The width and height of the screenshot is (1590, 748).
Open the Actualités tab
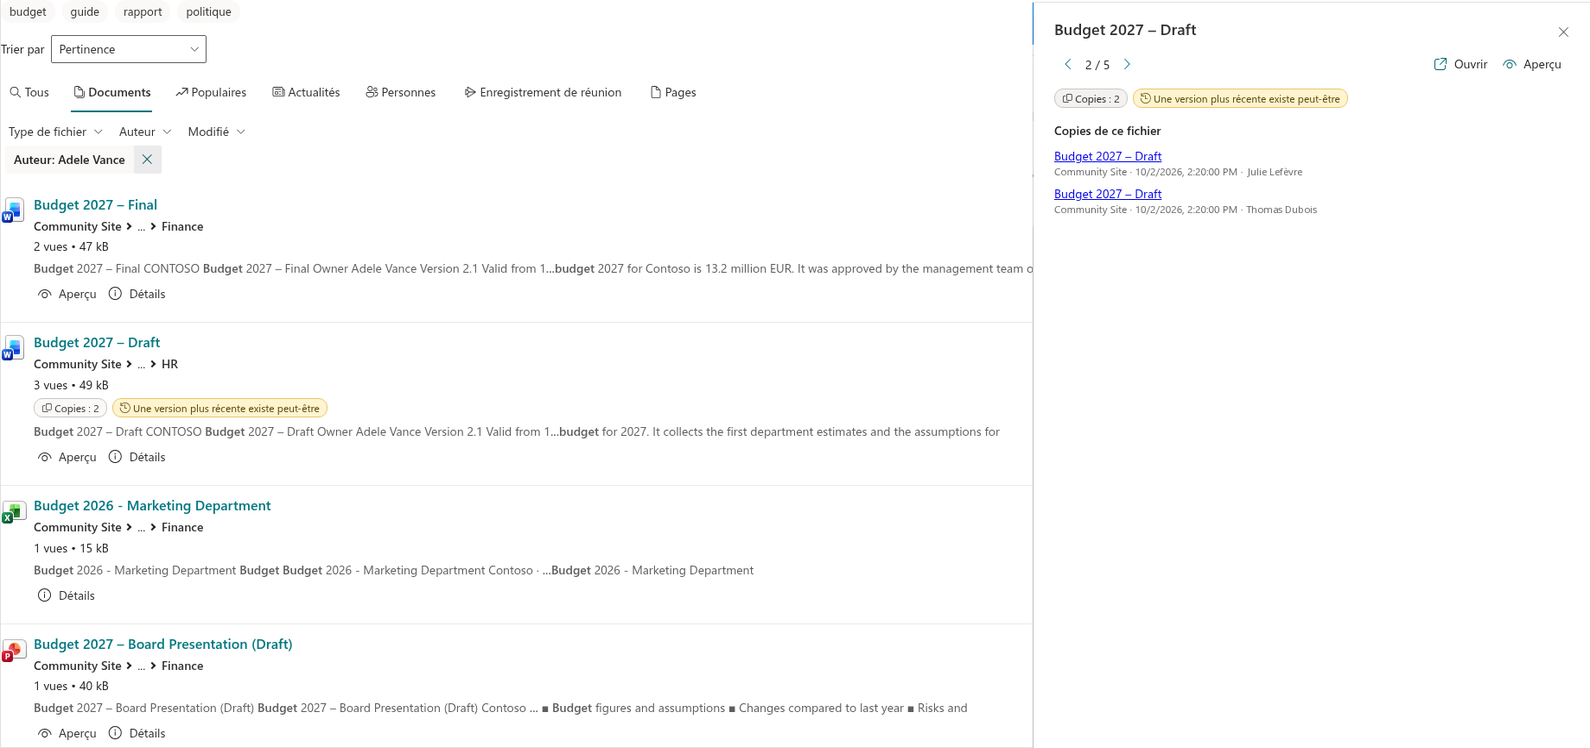coord(306,92)
